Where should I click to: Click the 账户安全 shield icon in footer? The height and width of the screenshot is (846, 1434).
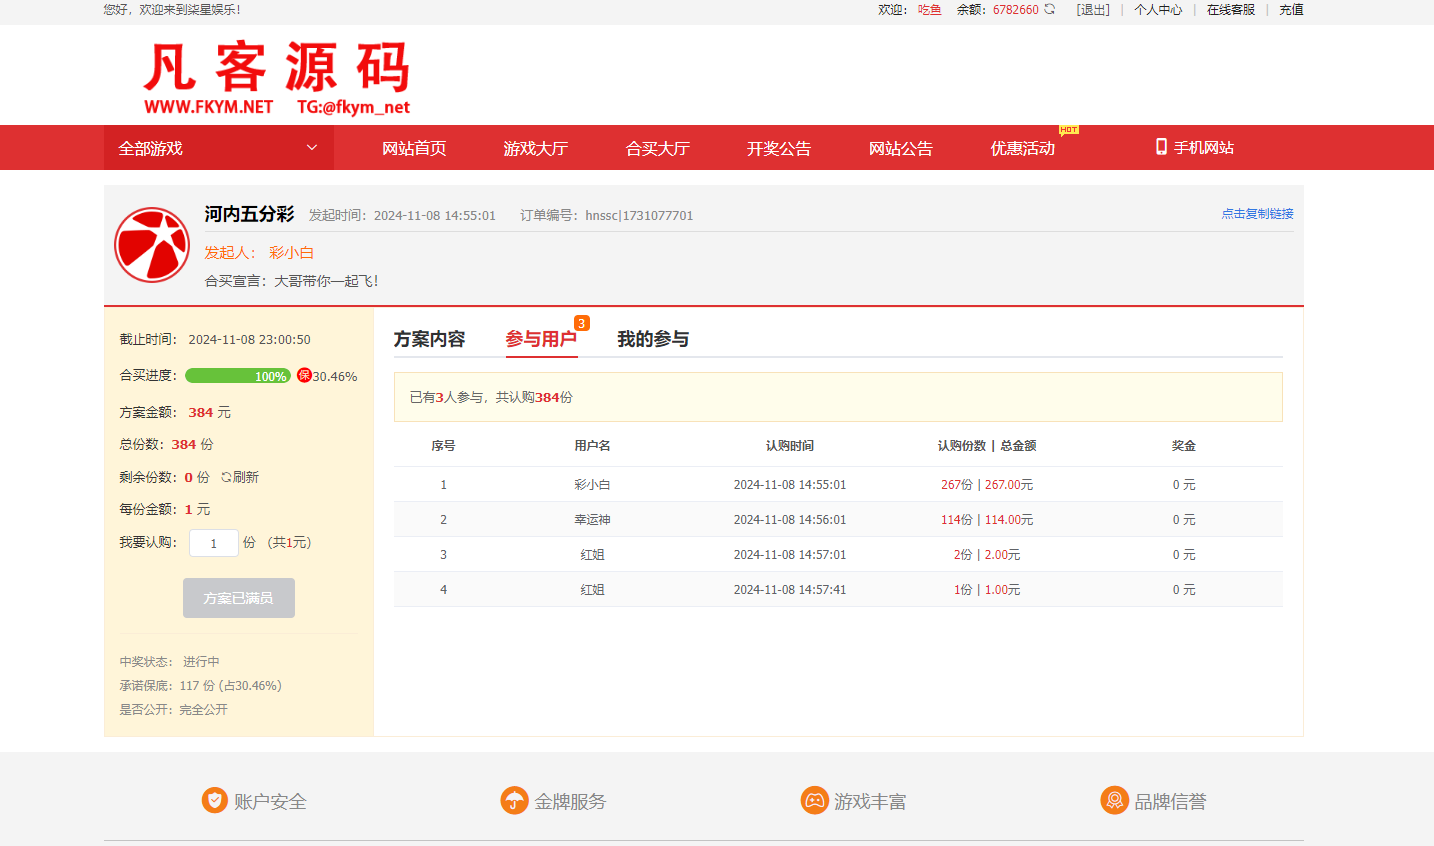[214, 800]
